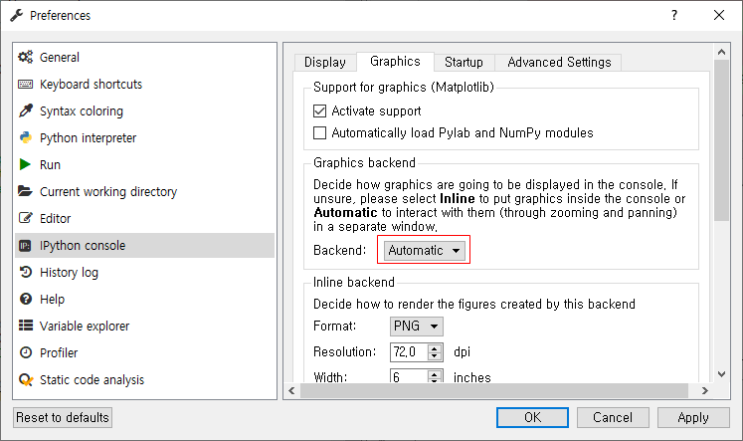Click the Python interpreter icon

click(26, 138)
